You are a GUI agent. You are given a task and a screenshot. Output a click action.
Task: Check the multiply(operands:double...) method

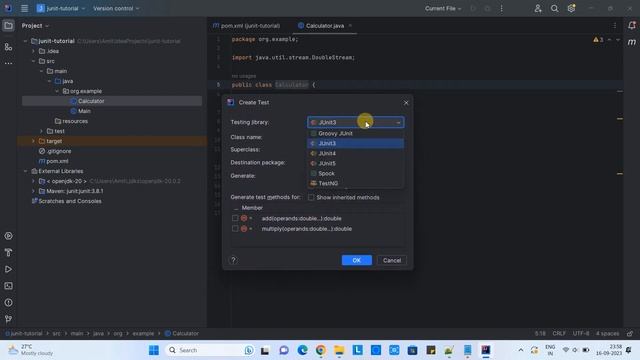point(235,229)
